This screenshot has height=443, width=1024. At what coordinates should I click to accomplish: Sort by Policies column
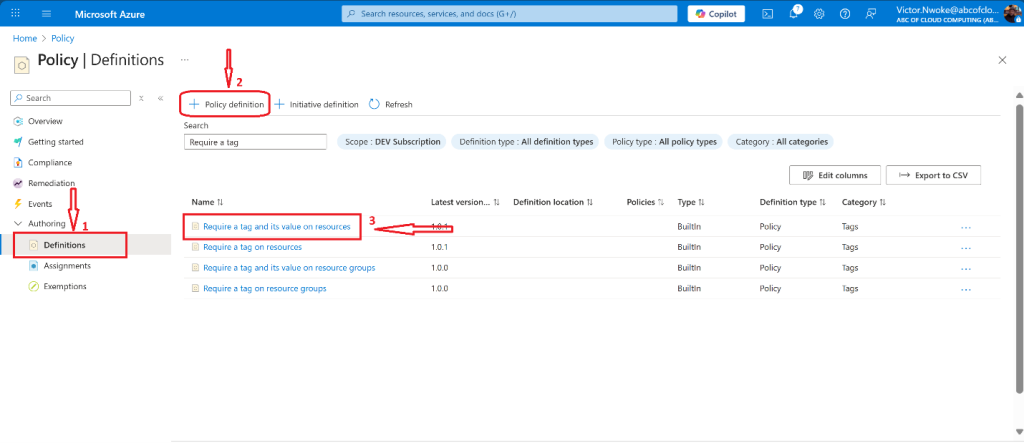tap(645, 203)
